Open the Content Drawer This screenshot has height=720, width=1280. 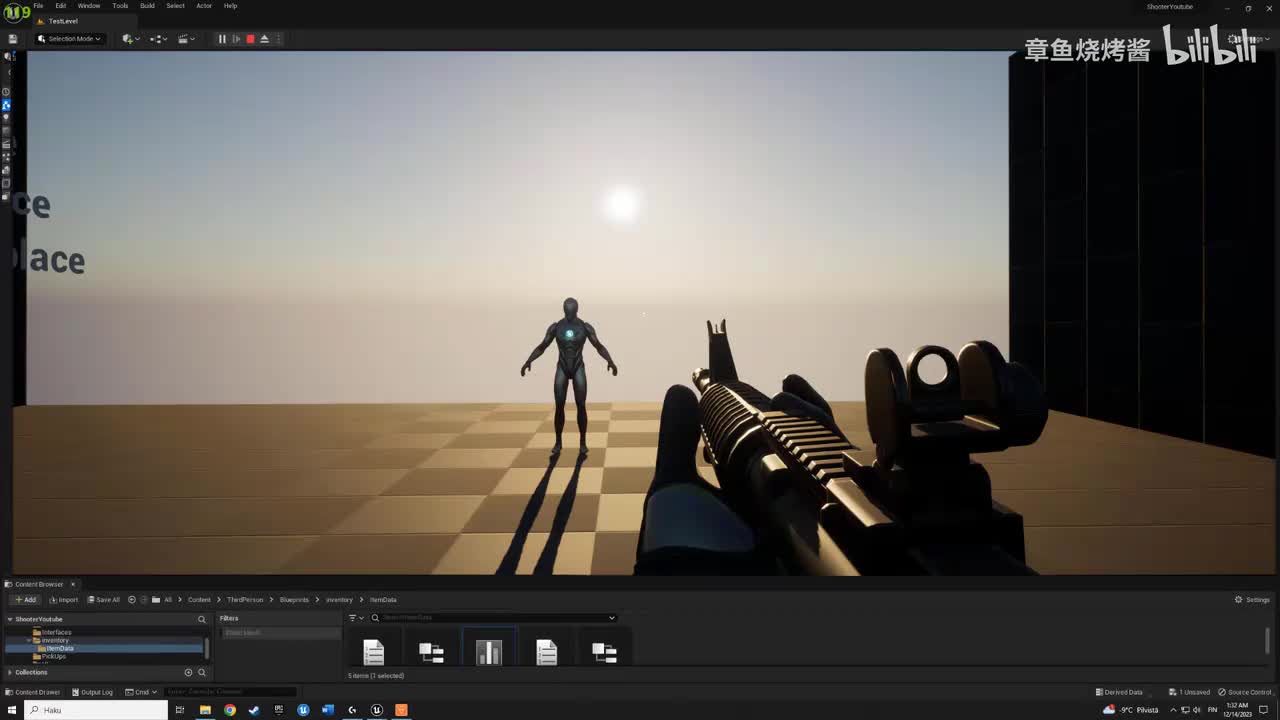(33, 692)
